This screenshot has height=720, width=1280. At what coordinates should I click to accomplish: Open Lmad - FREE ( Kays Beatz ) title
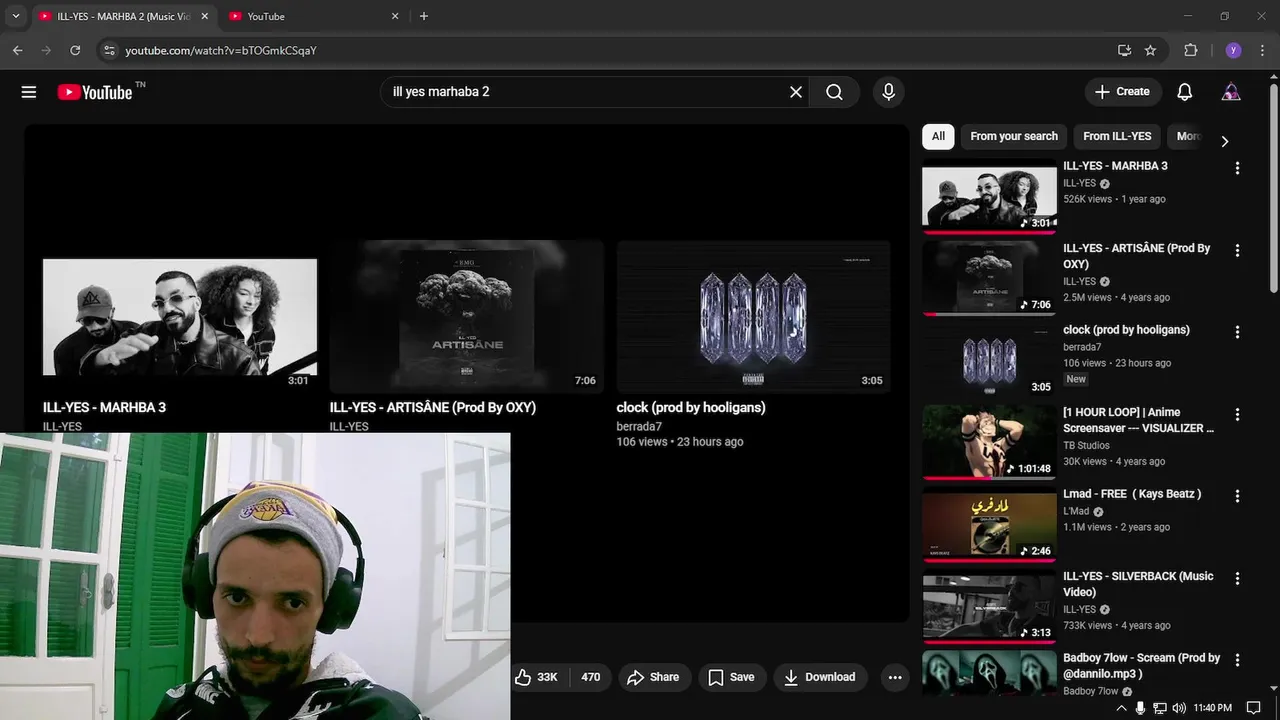click(x=1132, y=494)
